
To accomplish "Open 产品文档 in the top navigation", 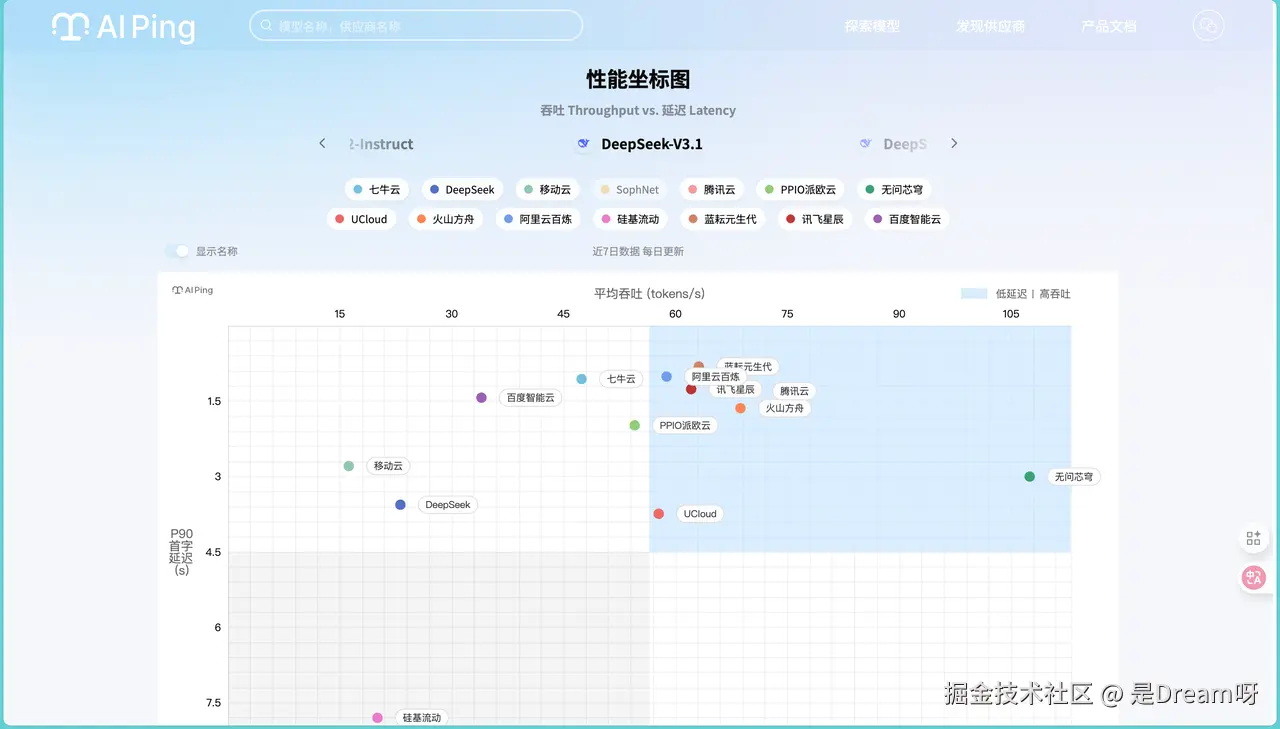I will tap(1109, 27).
